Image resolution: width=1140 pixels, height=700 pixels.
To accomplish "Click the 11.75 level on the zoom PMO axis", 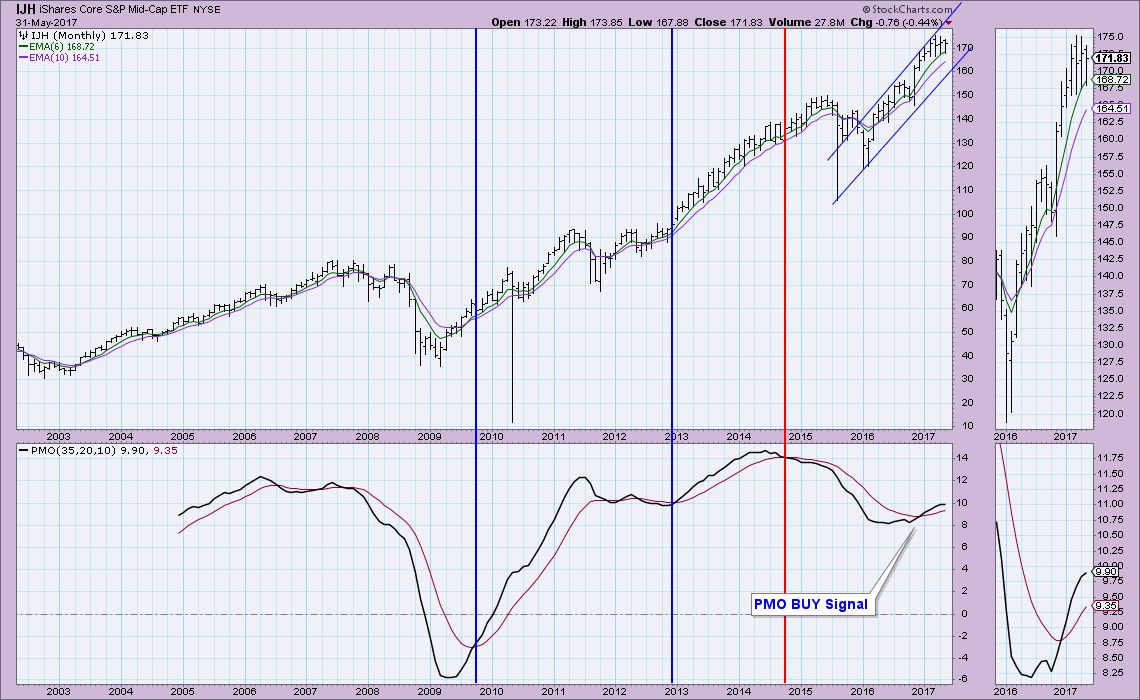I will [1108, 458].
